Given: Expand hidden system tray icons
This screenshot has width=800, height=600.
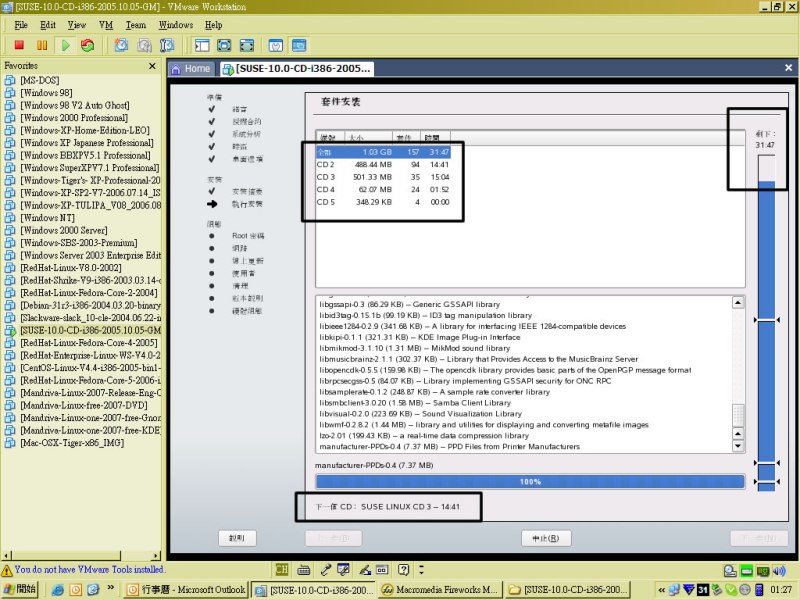Looking at the screenshot, I should pyautogui.click(x=662, y=590).
